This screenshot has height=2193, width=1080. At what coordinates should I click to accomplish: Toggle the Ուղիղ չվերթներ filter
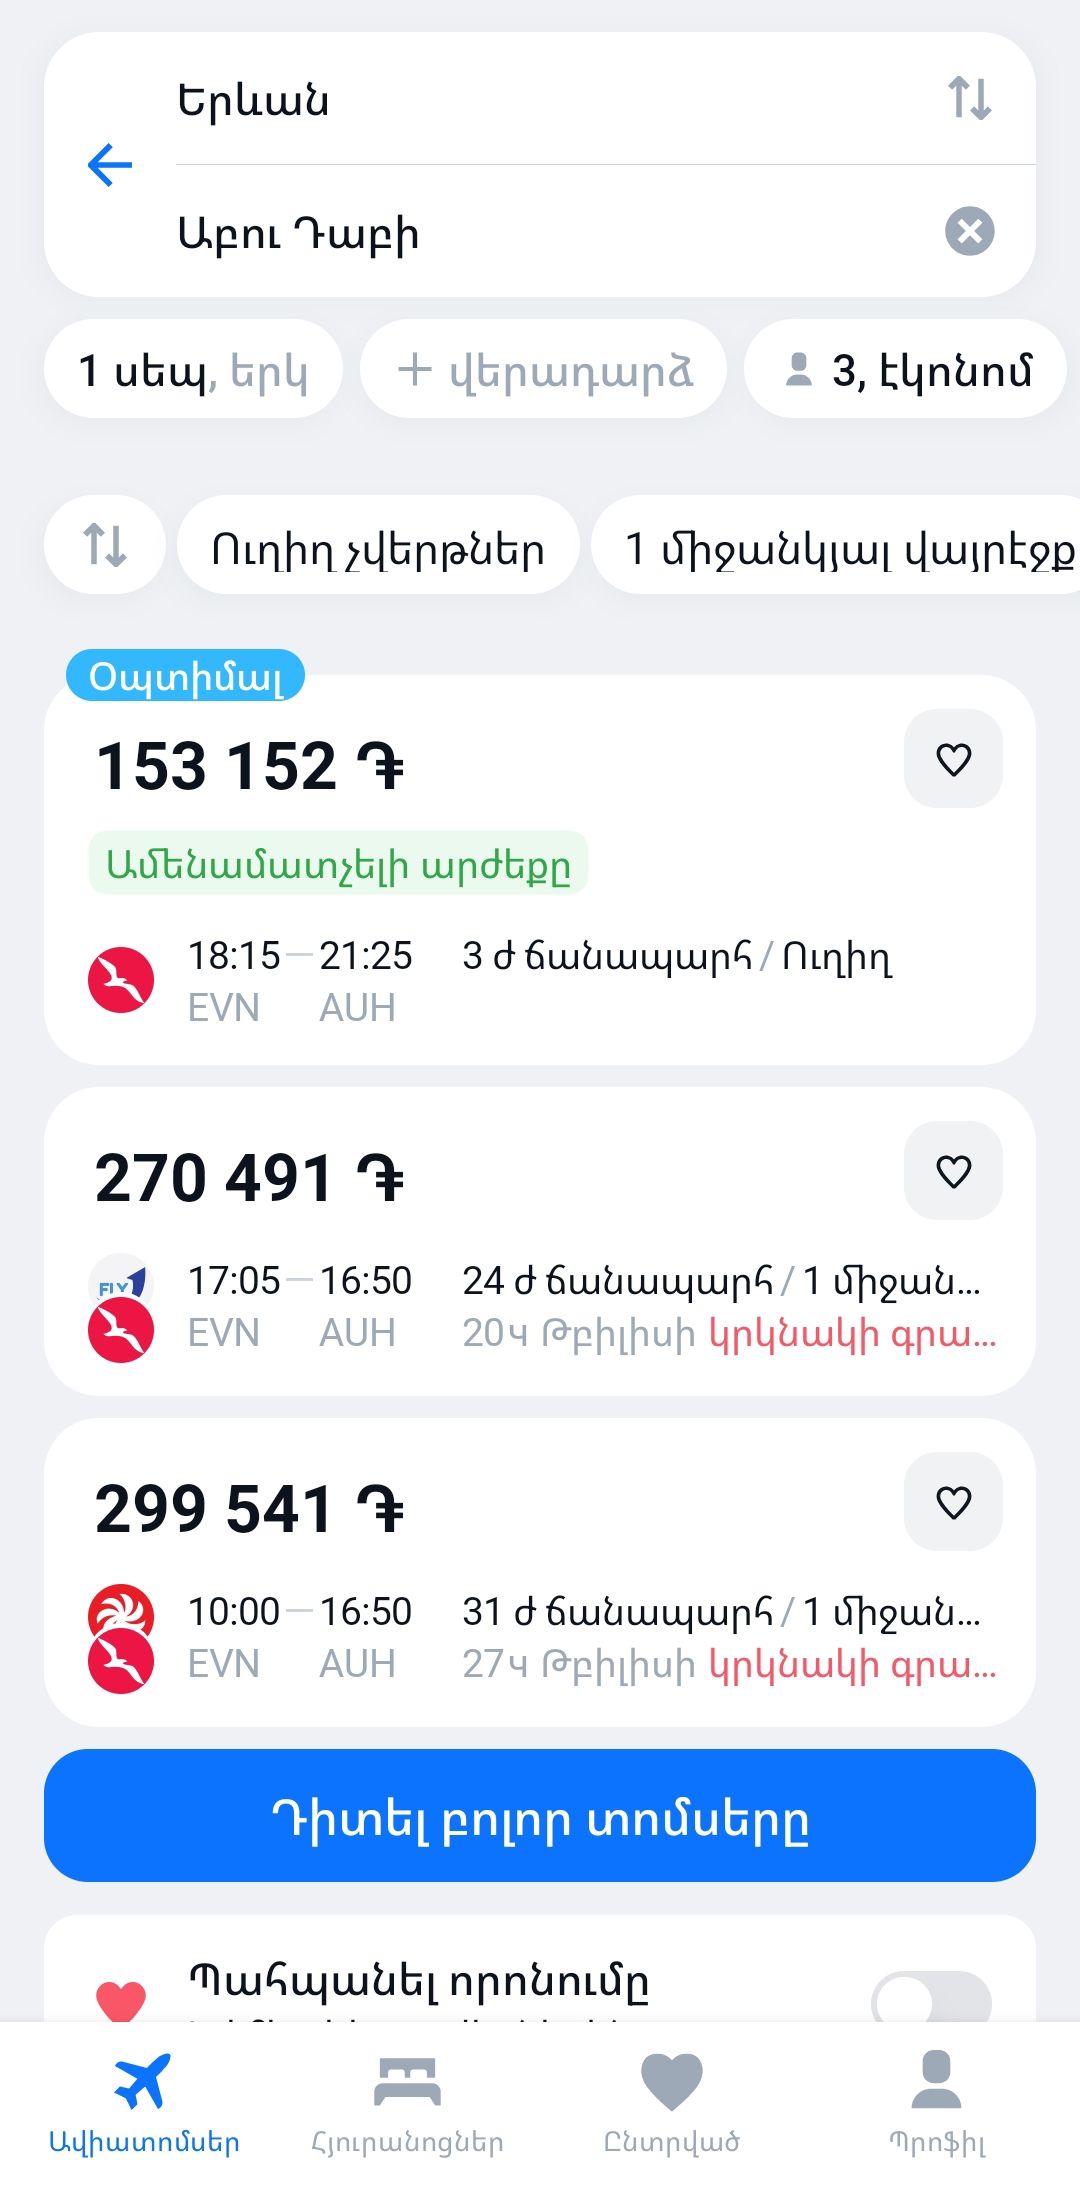coord(378,546)
